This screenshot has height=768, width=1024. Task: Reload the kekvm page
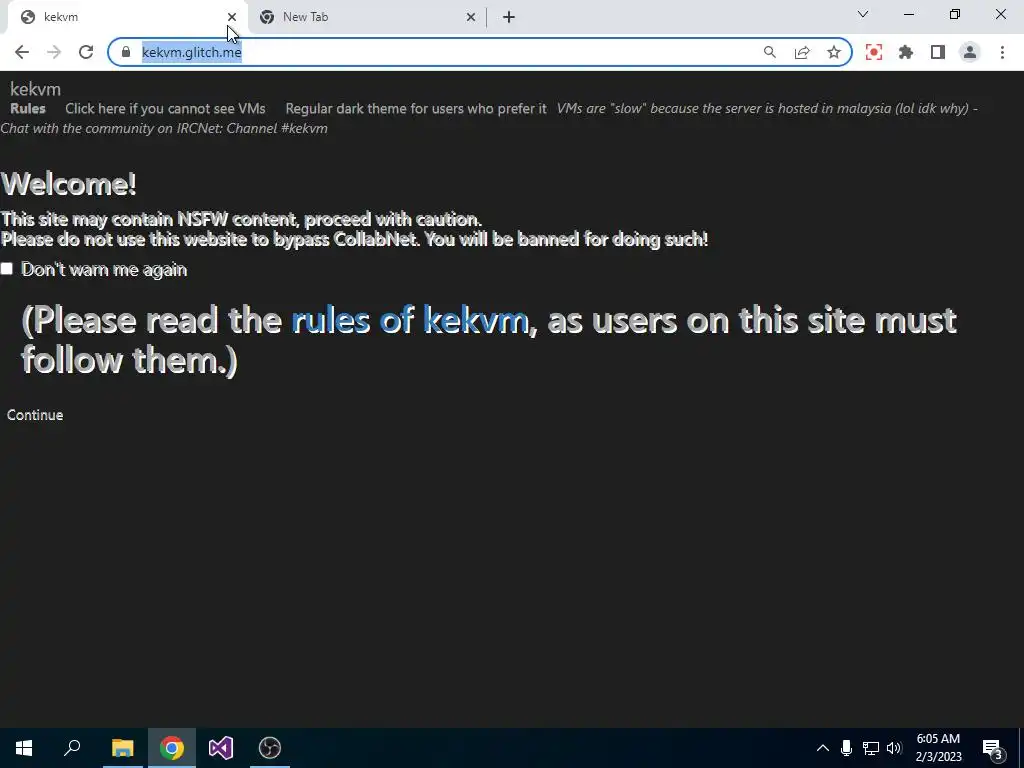tap(86, 52)
